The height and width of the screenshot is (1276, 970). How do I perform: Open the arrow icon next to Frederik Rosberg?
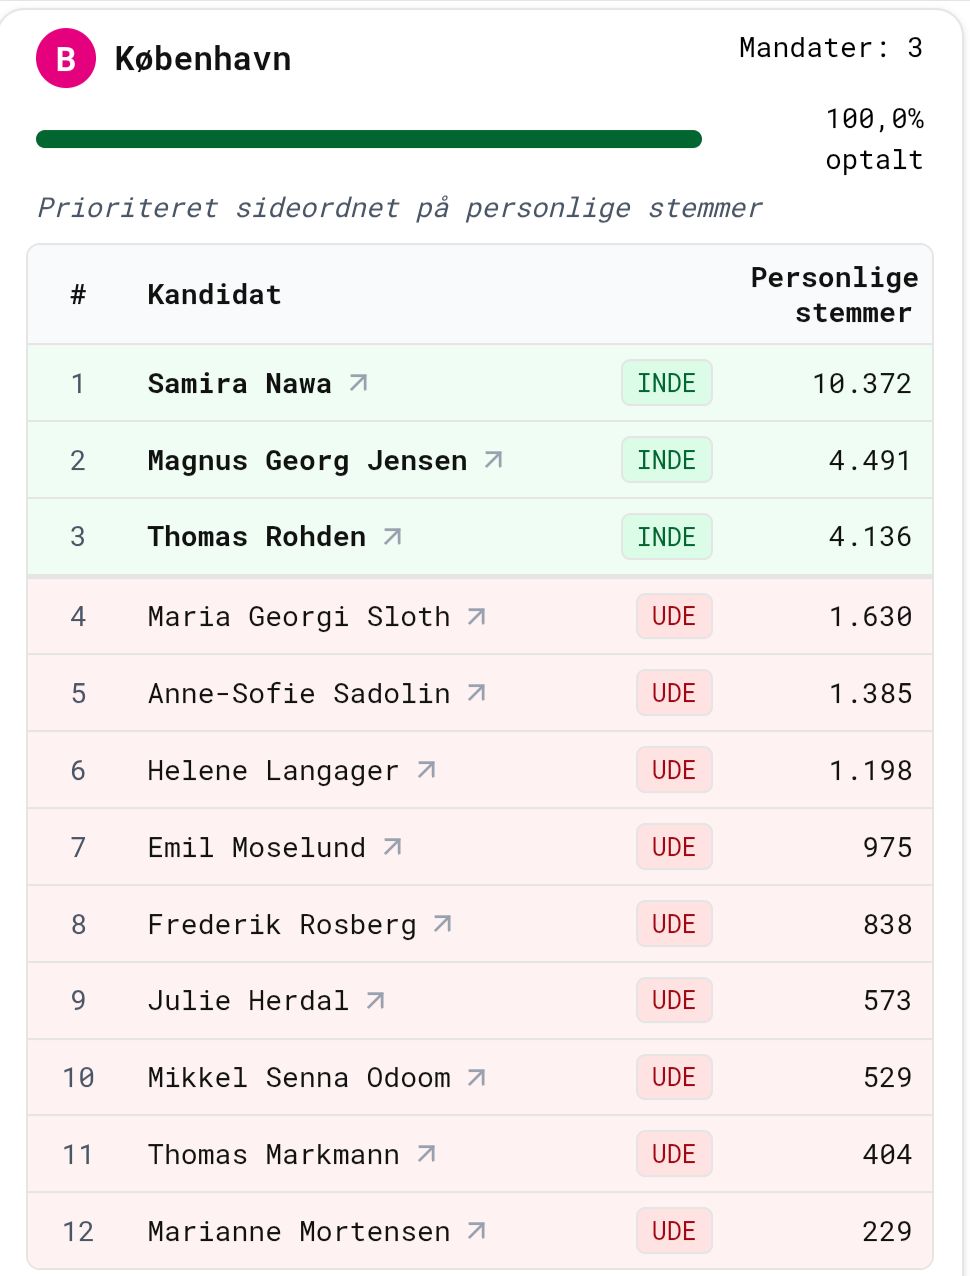[x=443, y=924]
